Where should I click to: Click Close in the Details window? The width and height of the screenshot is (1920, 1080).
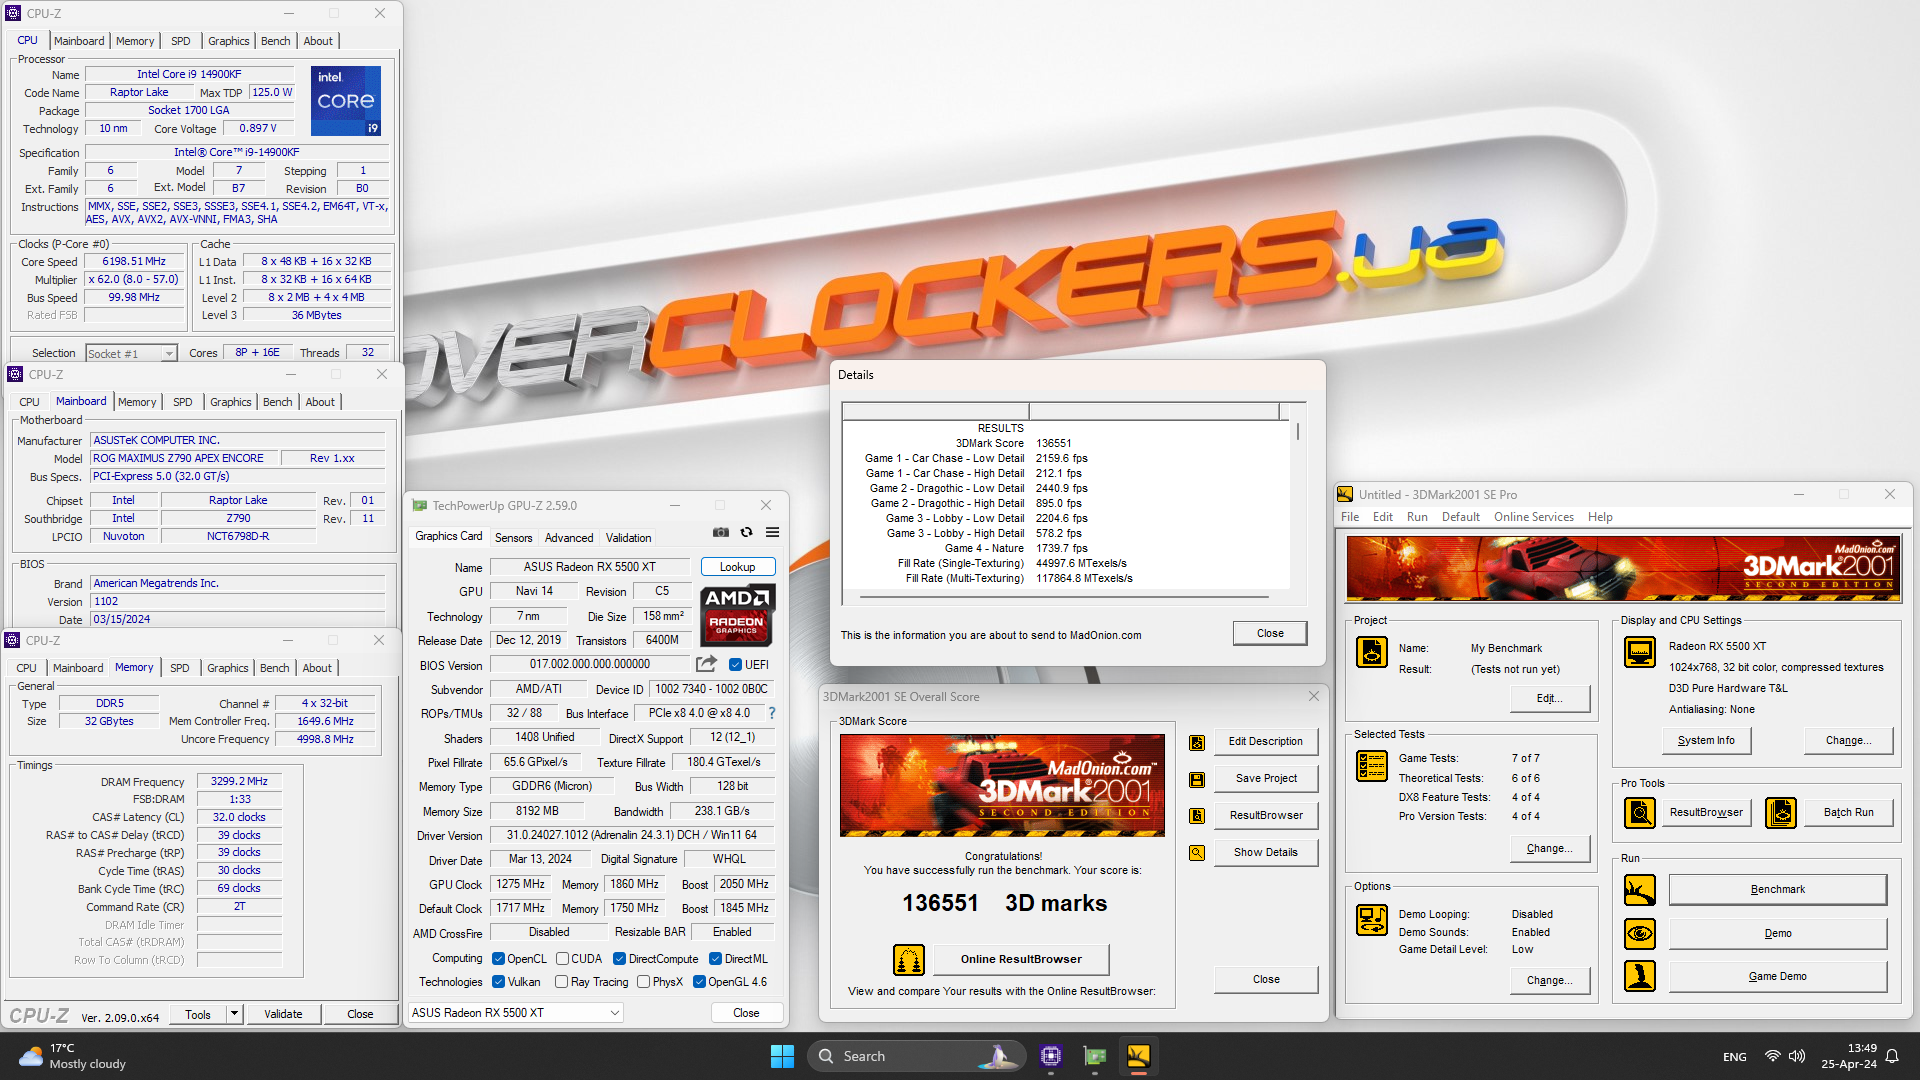pos(1270,634)
